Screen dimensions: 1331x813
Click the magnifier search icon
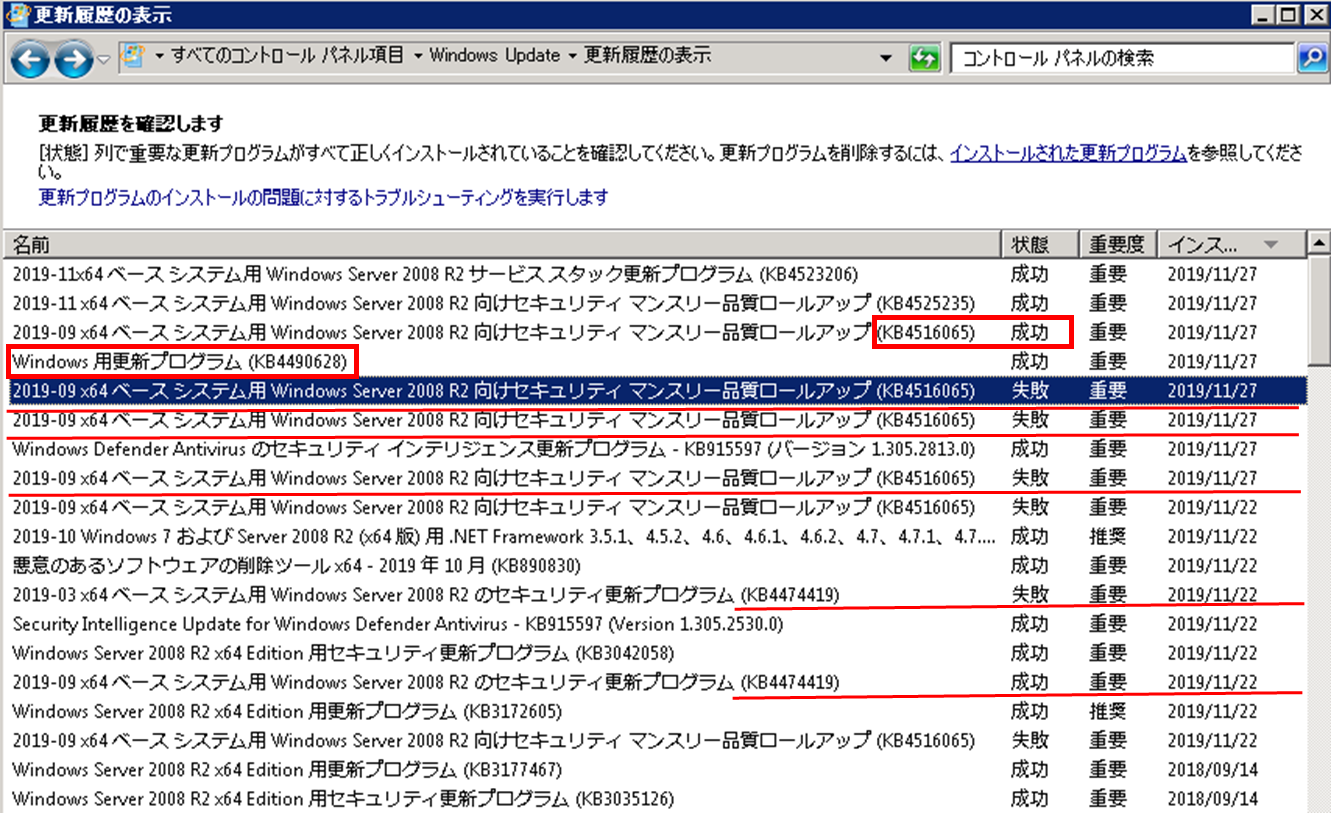pyautogui.click(x=1311, y=58)
